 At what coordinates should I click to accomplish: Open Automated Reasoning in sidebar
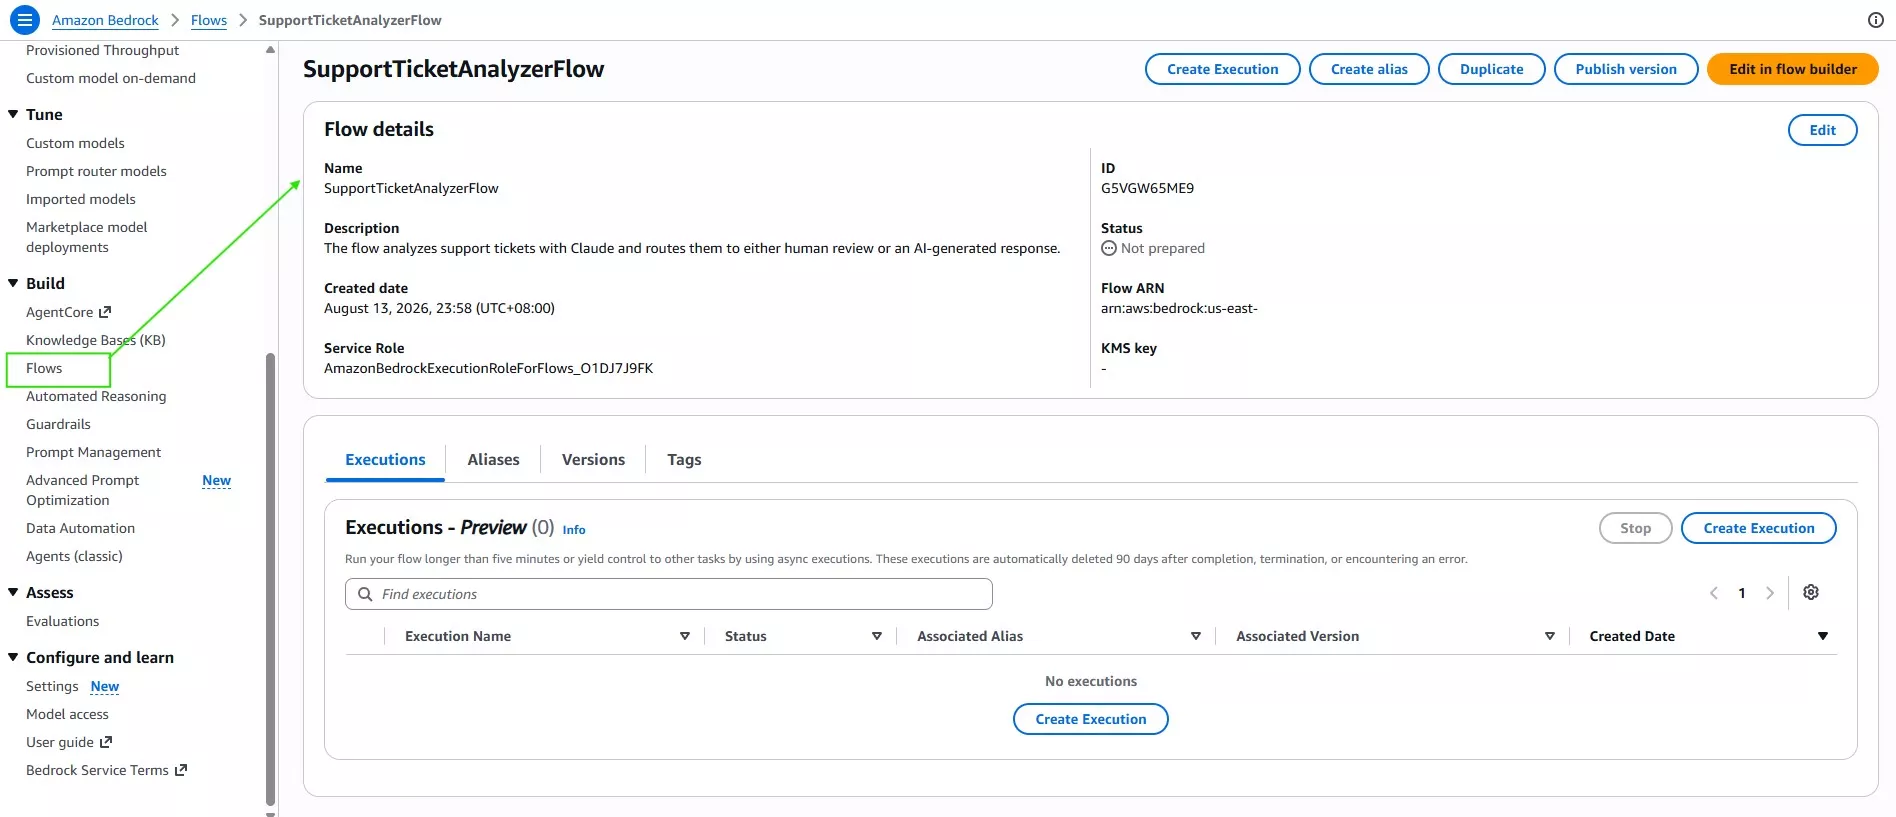point(96,396)
